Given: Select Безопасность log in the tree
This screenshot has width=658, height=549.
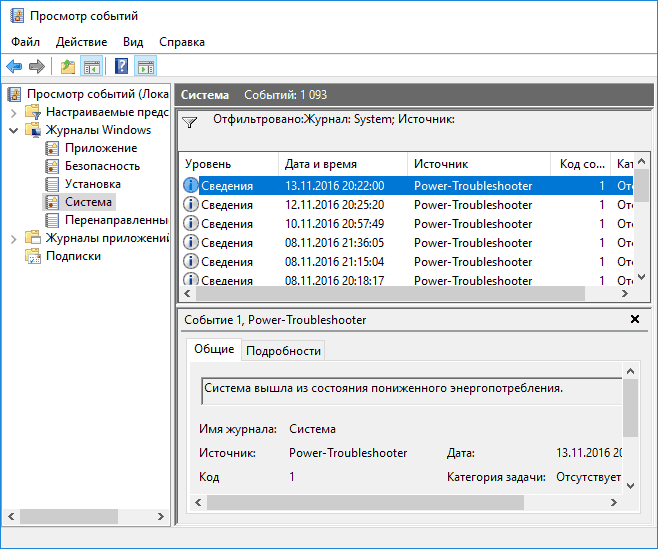Looking at the screenshot, I should click(102, 166).
